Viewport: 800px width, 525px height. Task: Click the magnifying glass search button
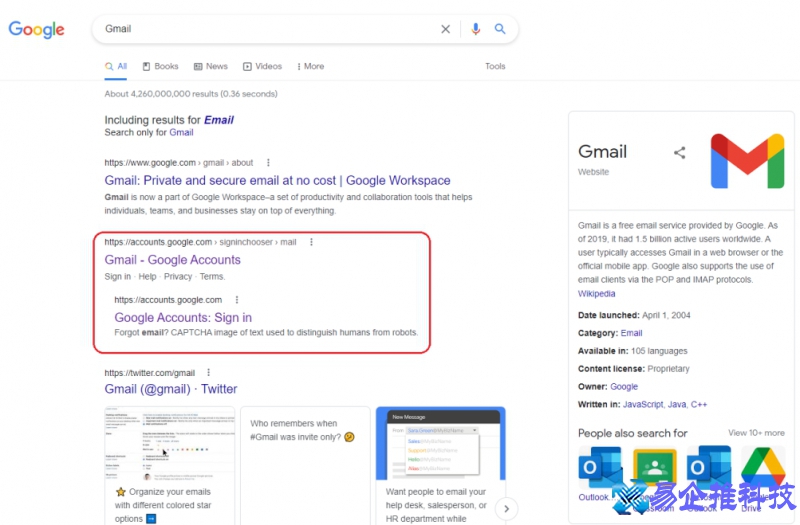(500, 29)
